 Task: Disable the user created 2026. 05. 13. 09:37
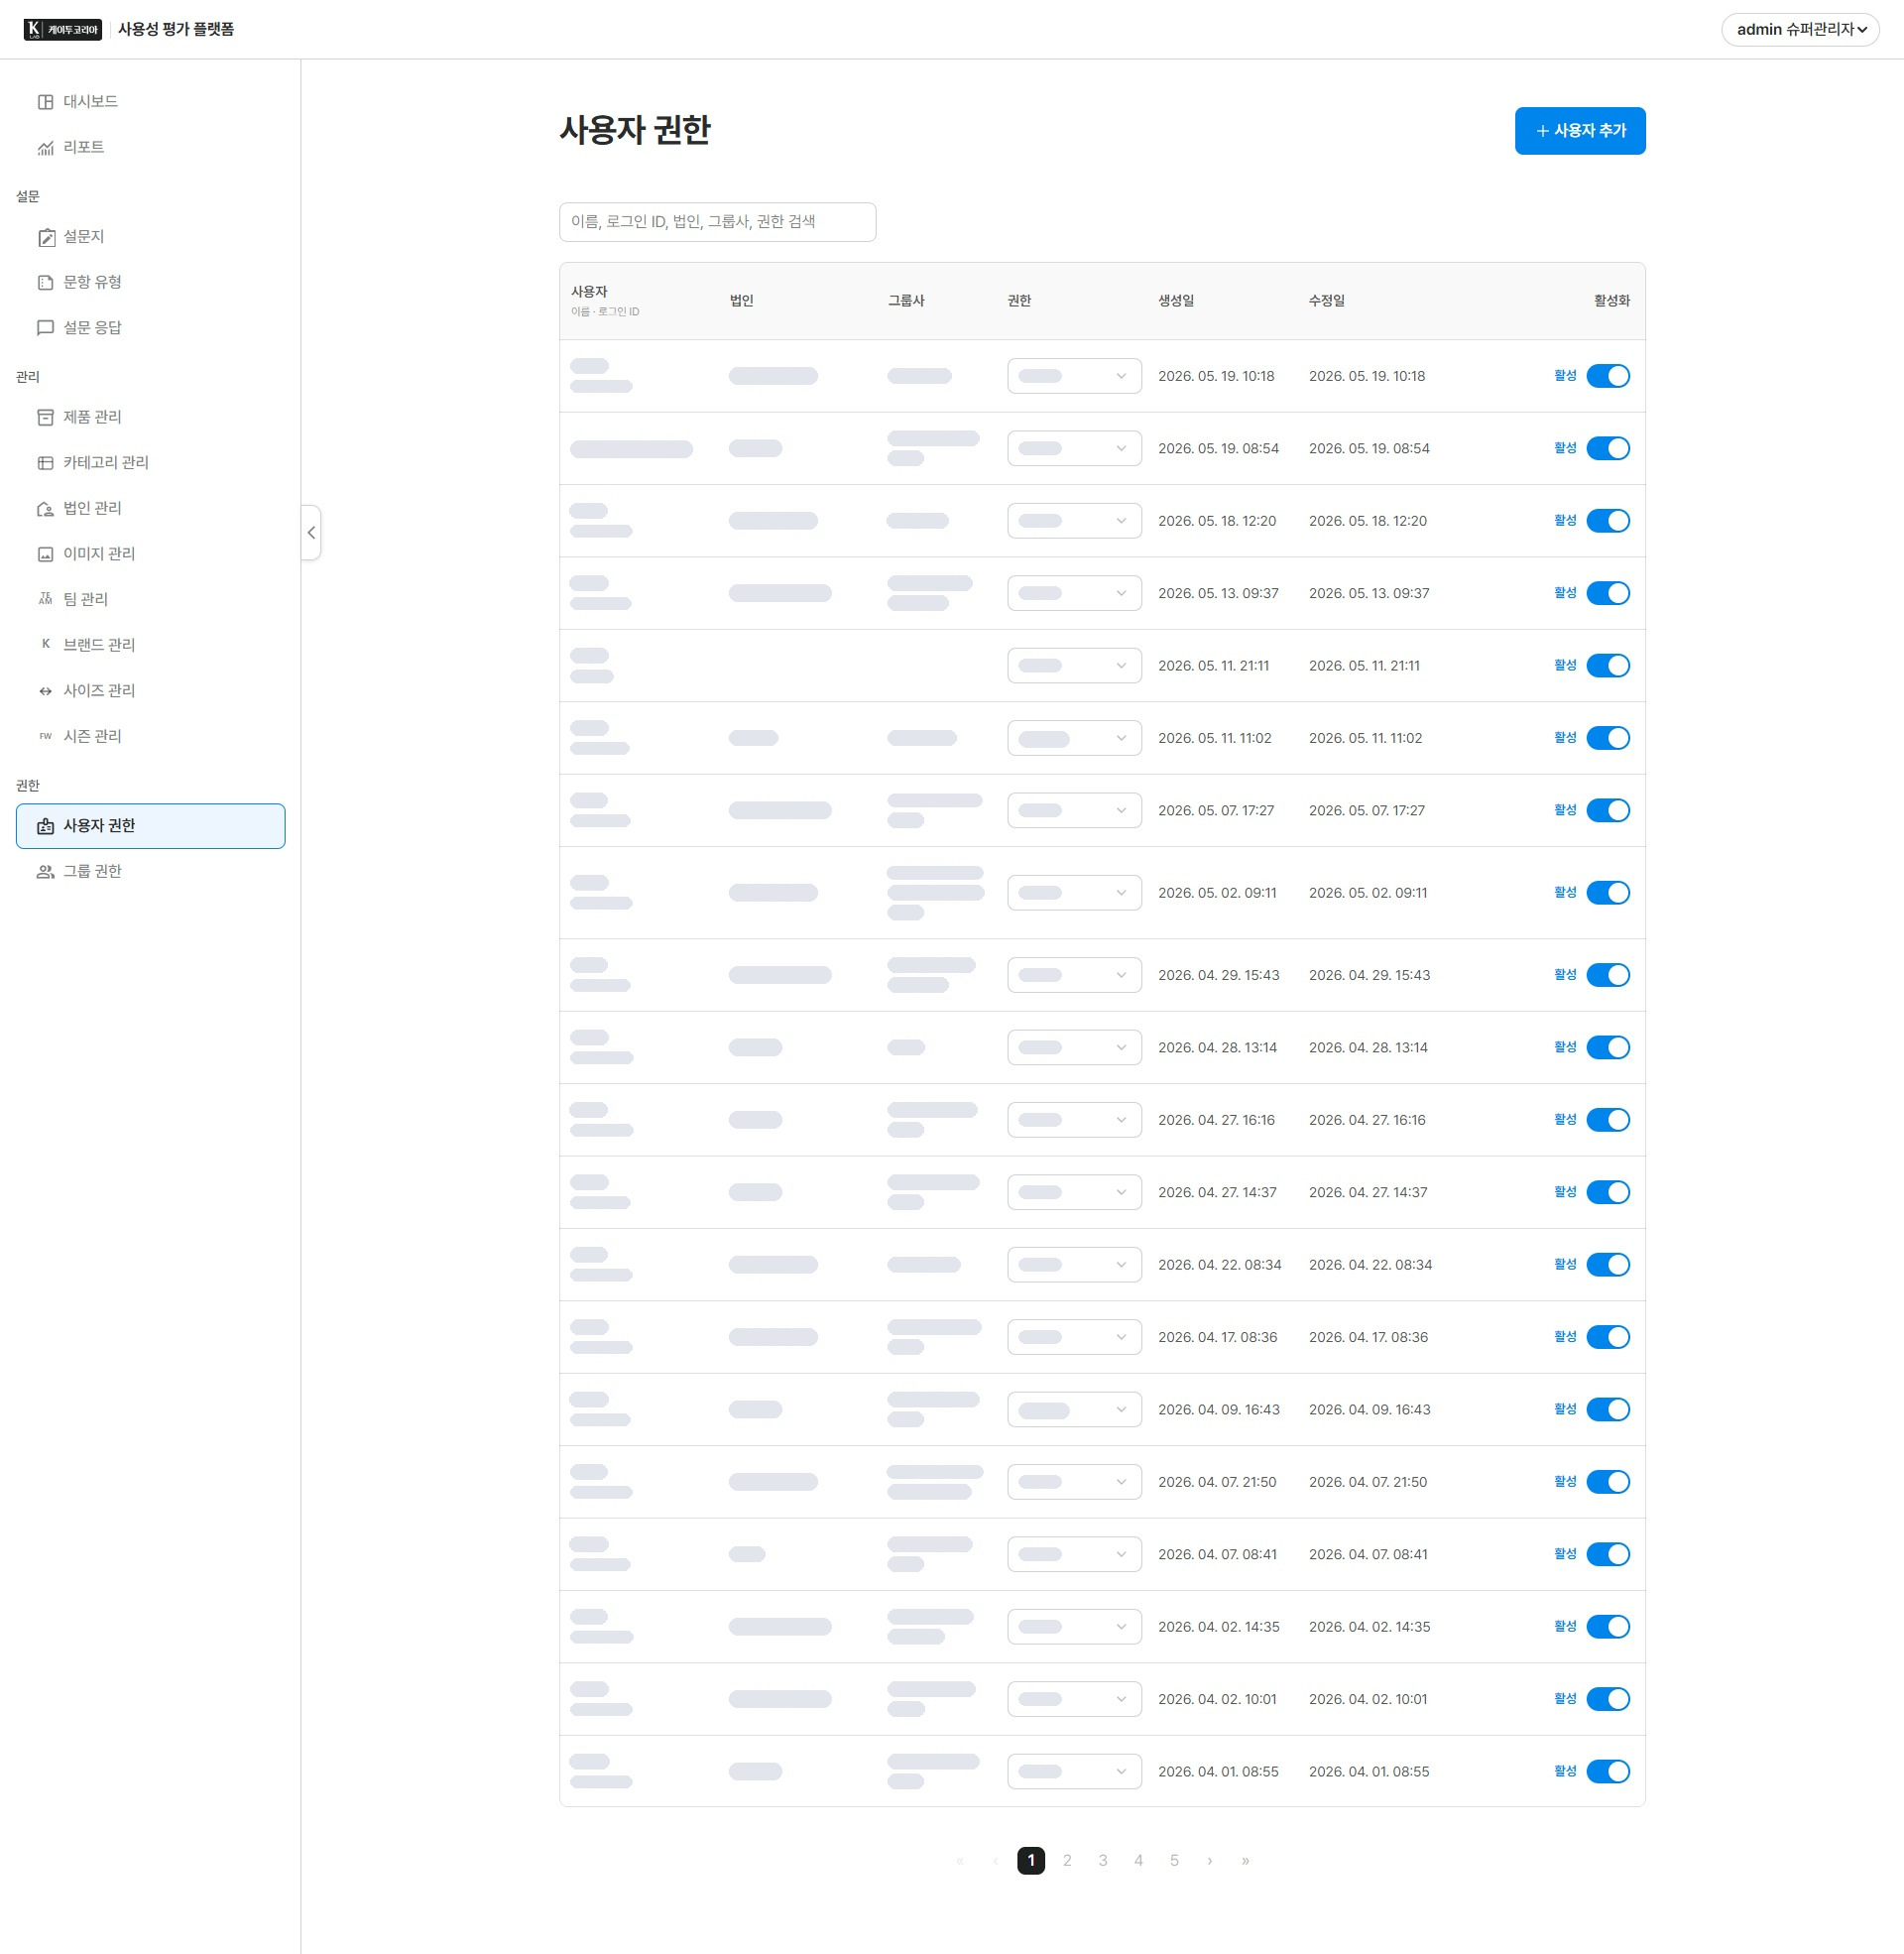[1608, 593]
